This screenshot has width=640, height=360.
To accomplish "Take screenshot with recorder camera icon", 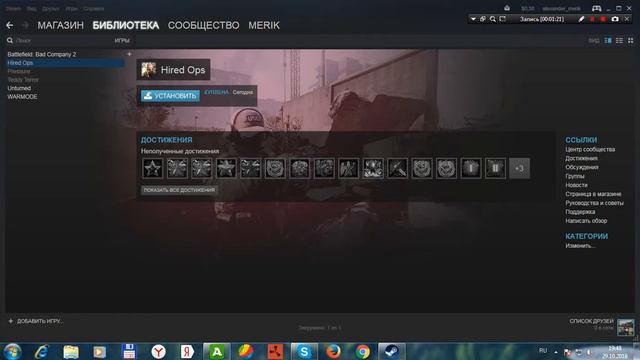I will click(x=615, y=19).
